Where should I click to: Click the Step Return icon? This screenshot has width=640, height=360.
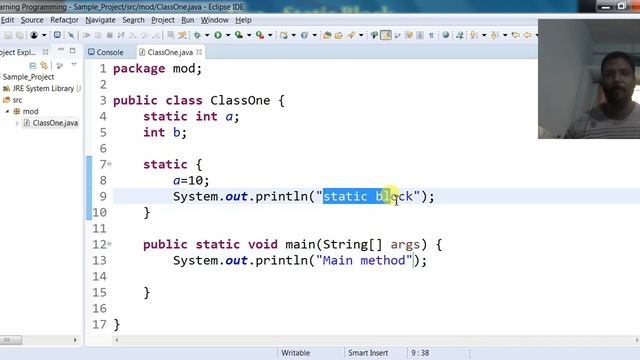(x=156, y=36)
